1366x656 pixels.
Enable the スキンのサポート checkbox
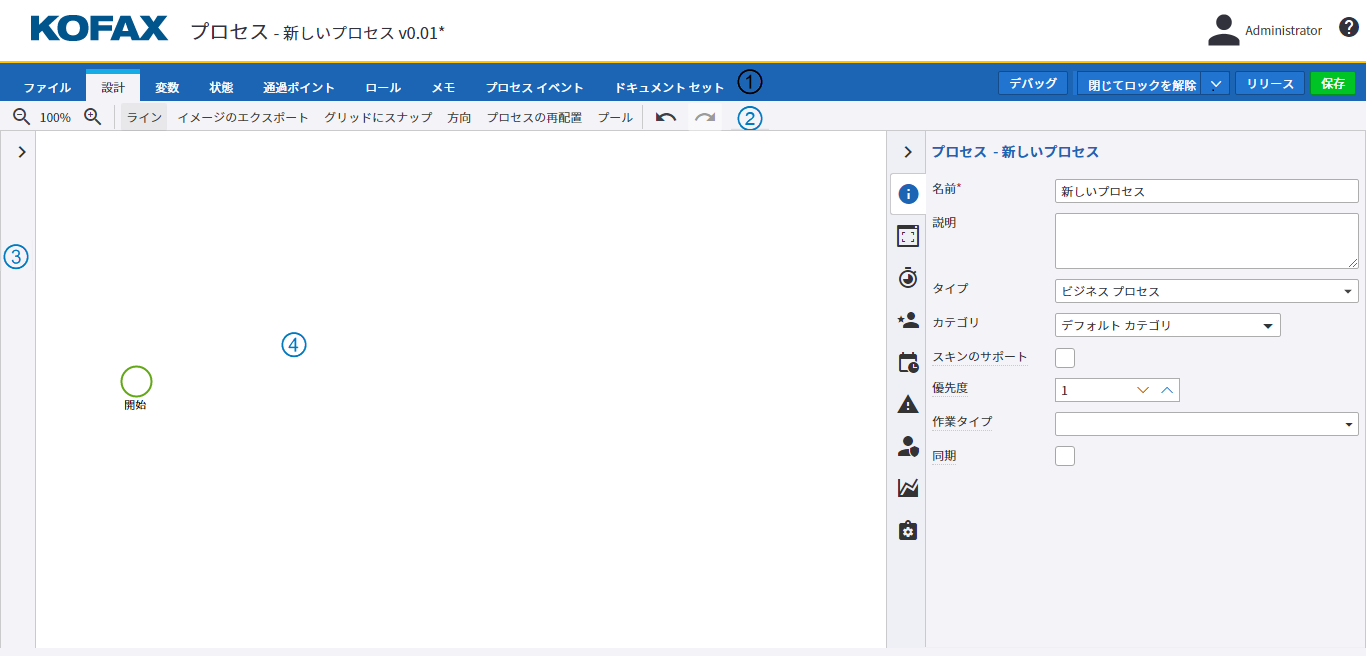coord(1065,358)
